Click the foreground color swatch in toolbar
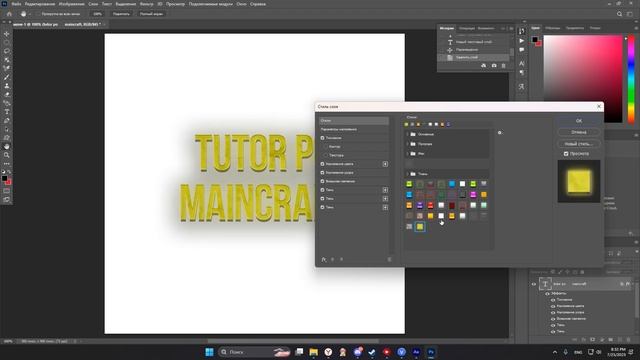This screenshot has width=640, height=360. (x=4, y=178)
